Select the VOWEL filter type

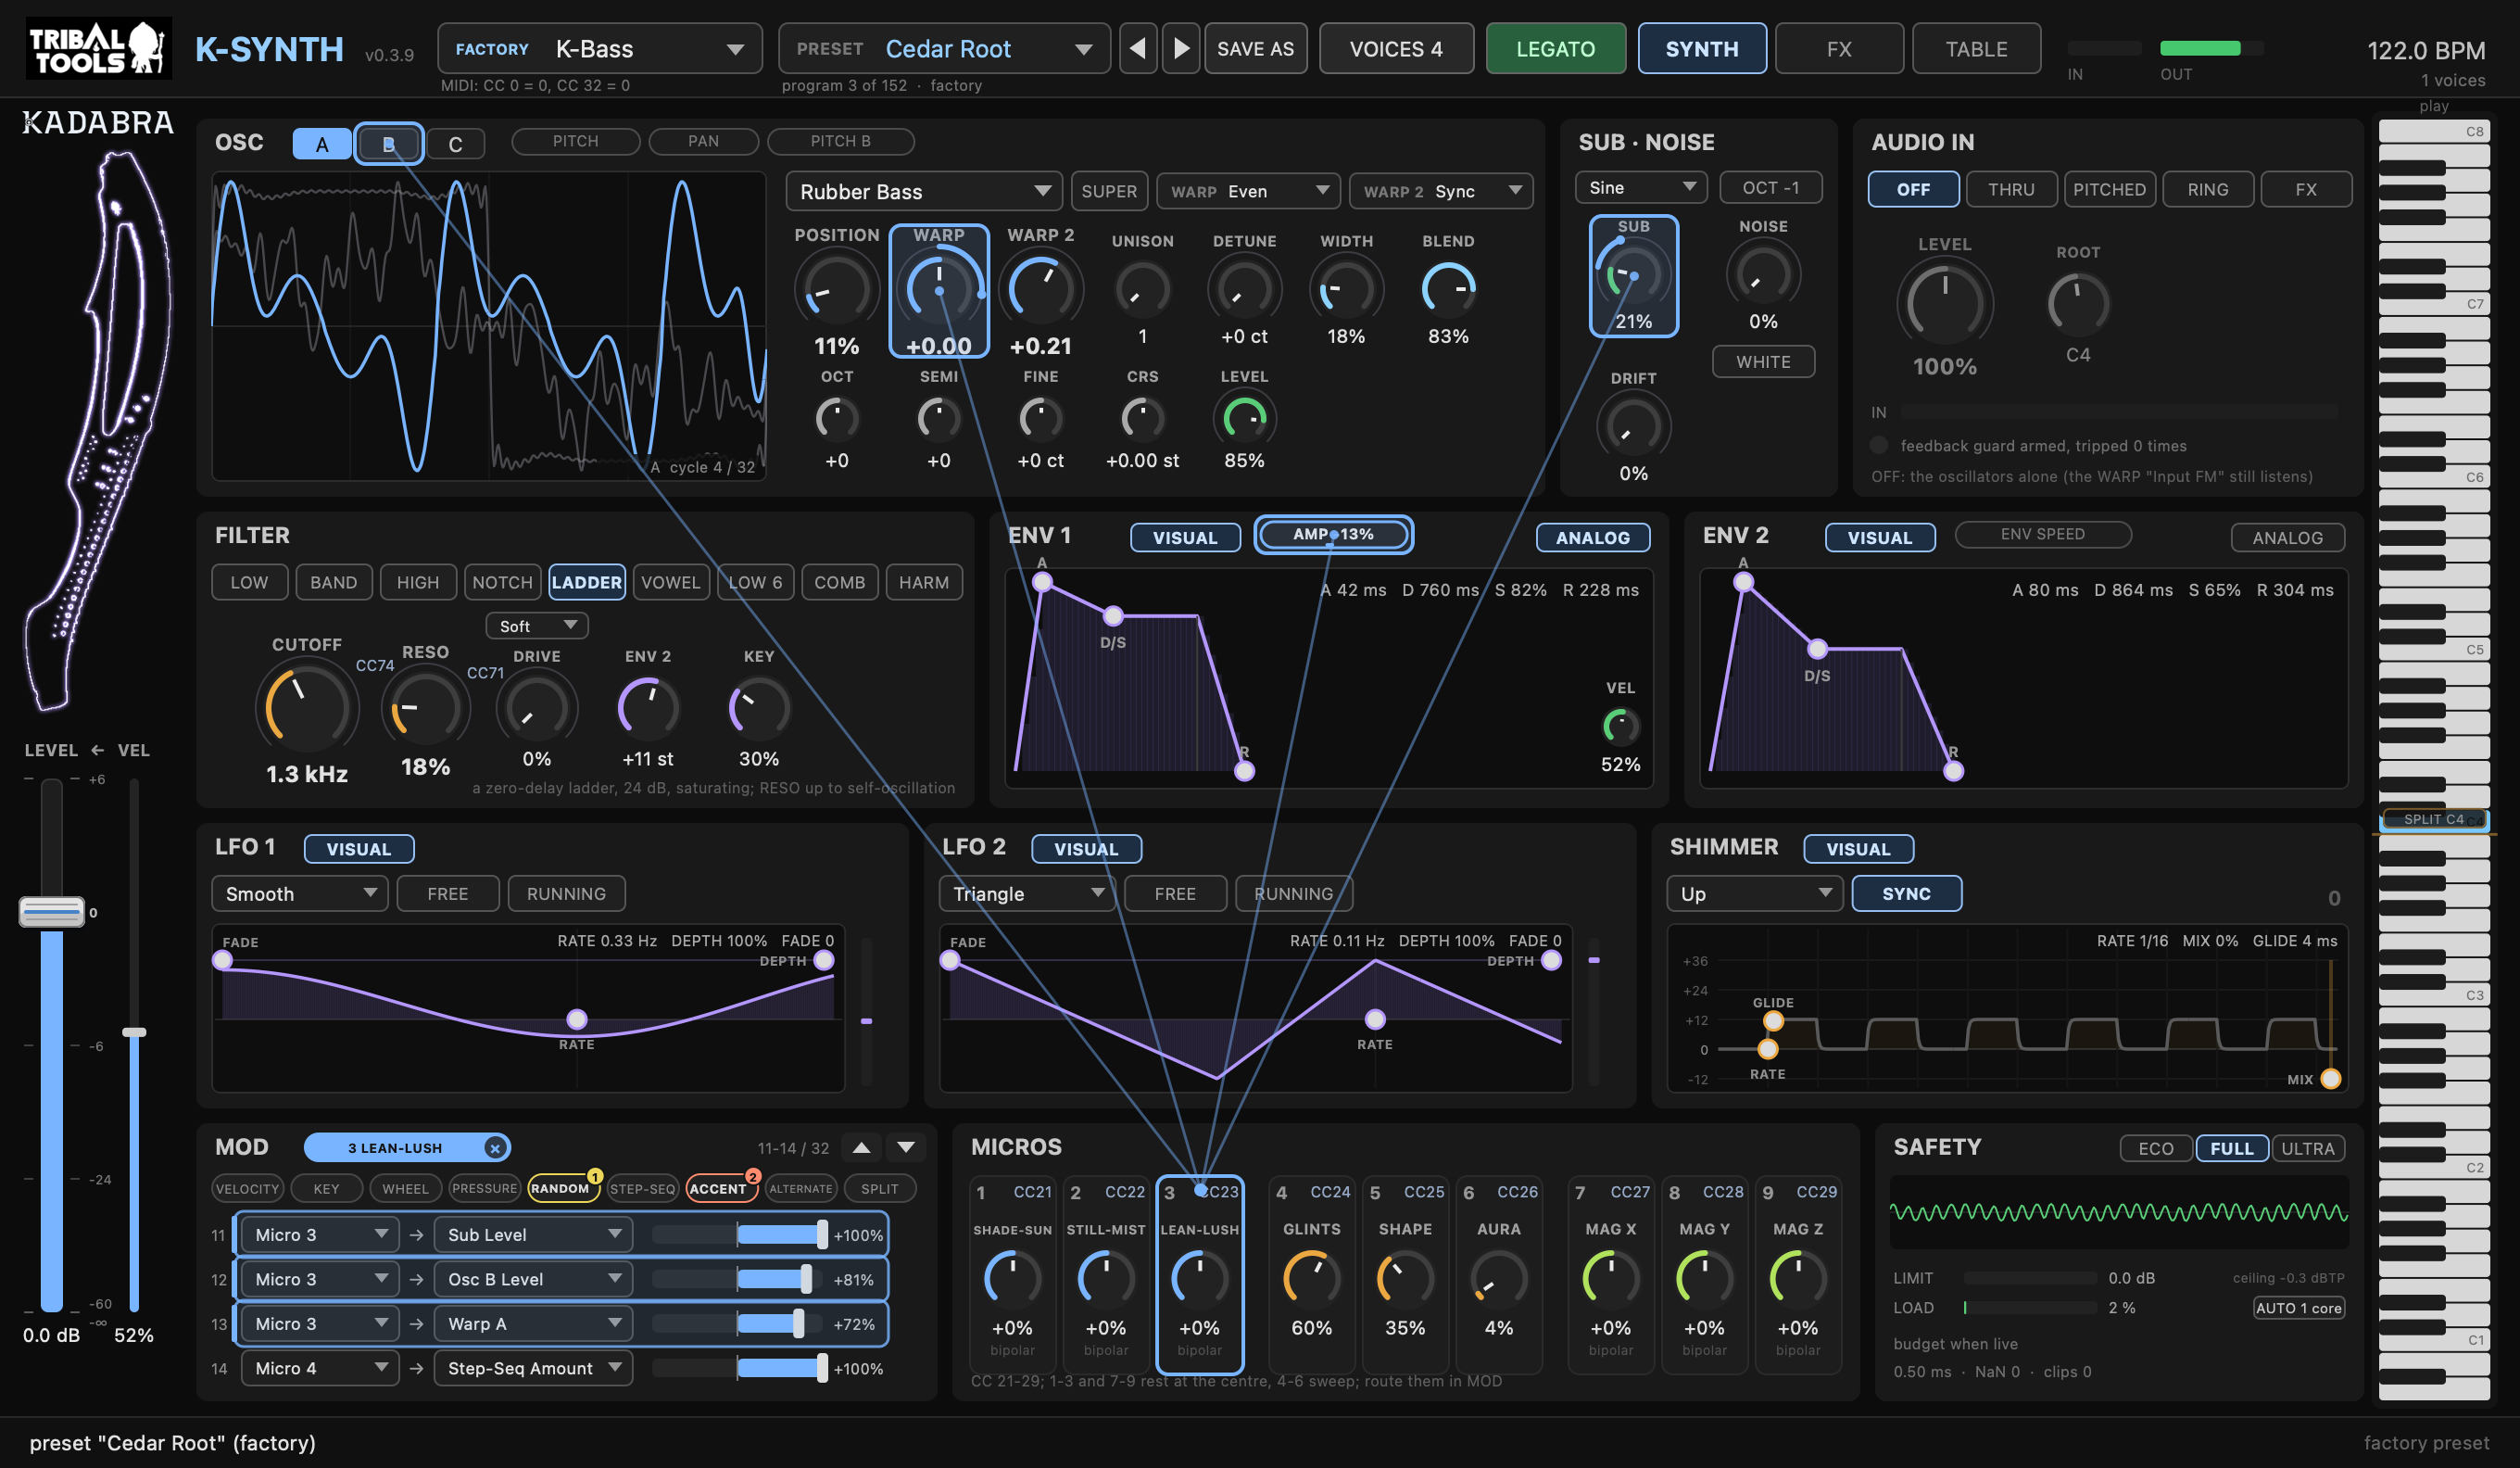(670, 582)
